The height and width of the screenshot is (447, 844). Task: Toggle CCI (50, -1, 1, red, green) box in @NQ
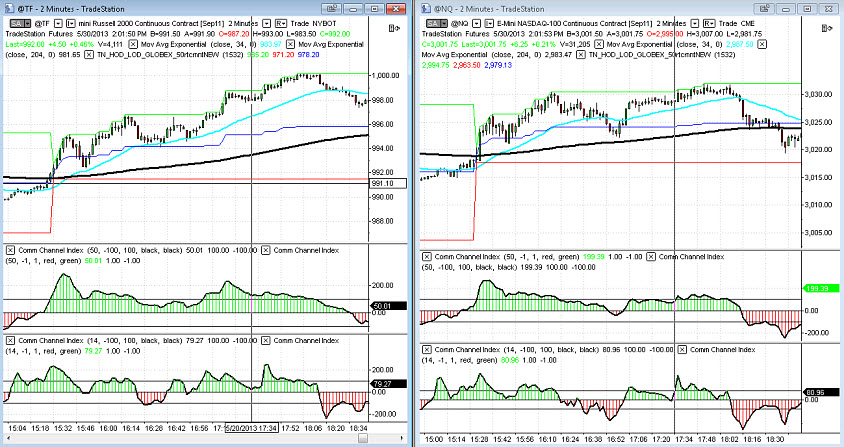[x=426, y=257]
